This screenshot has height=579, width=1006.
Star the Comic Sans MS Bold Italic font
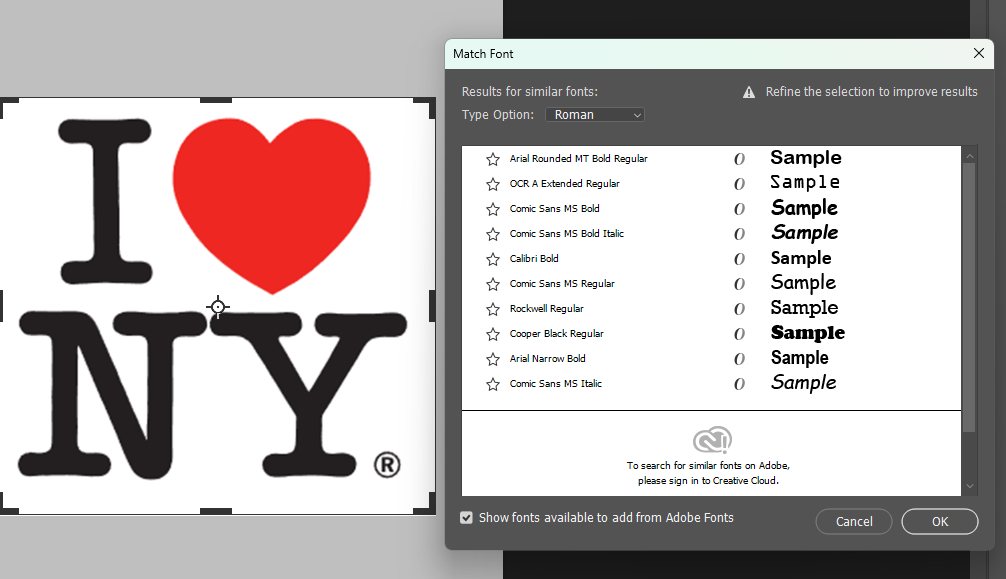click(x=493, y=234)
